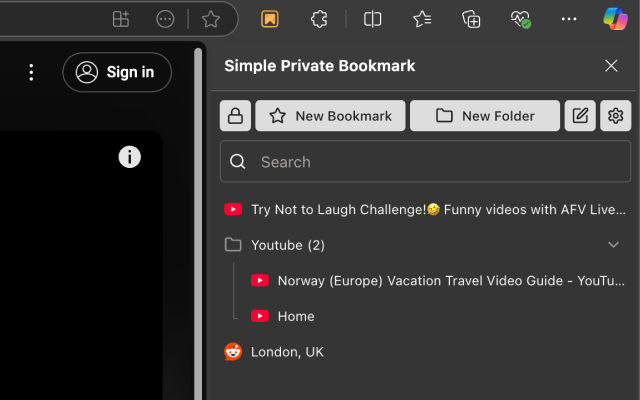Open the YouTube three-dot settings menu
Screen dimensions: 640x400
(31, 72)
